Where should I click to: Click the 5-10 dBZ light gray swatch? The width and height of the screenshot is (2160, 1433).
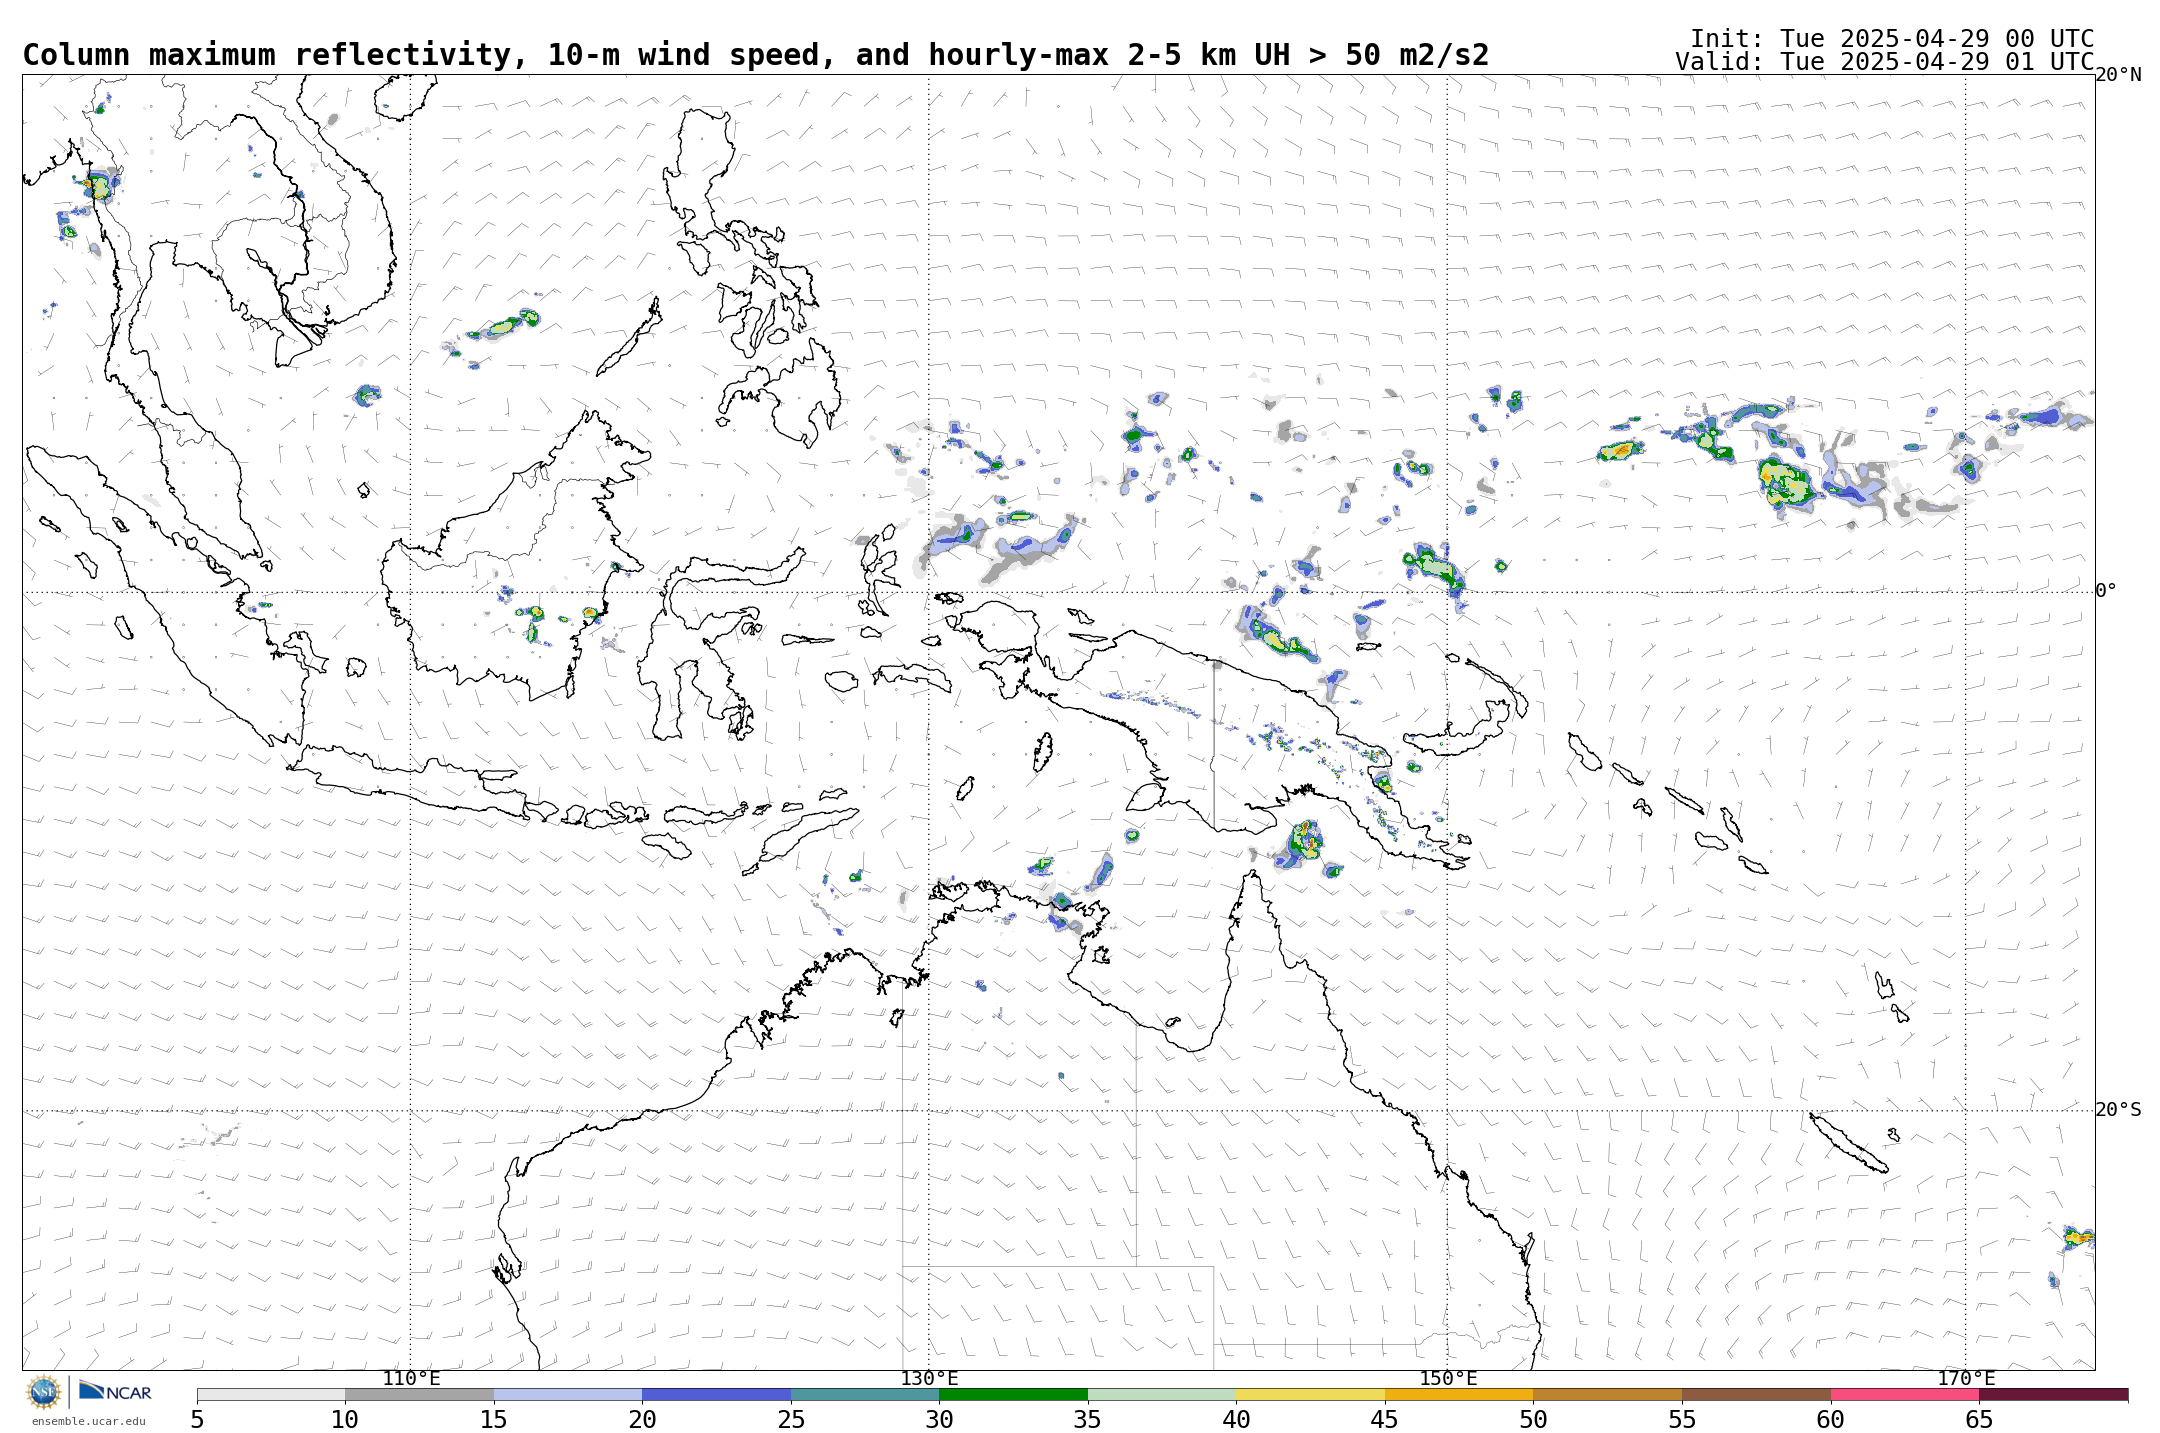pos(271,1394)
